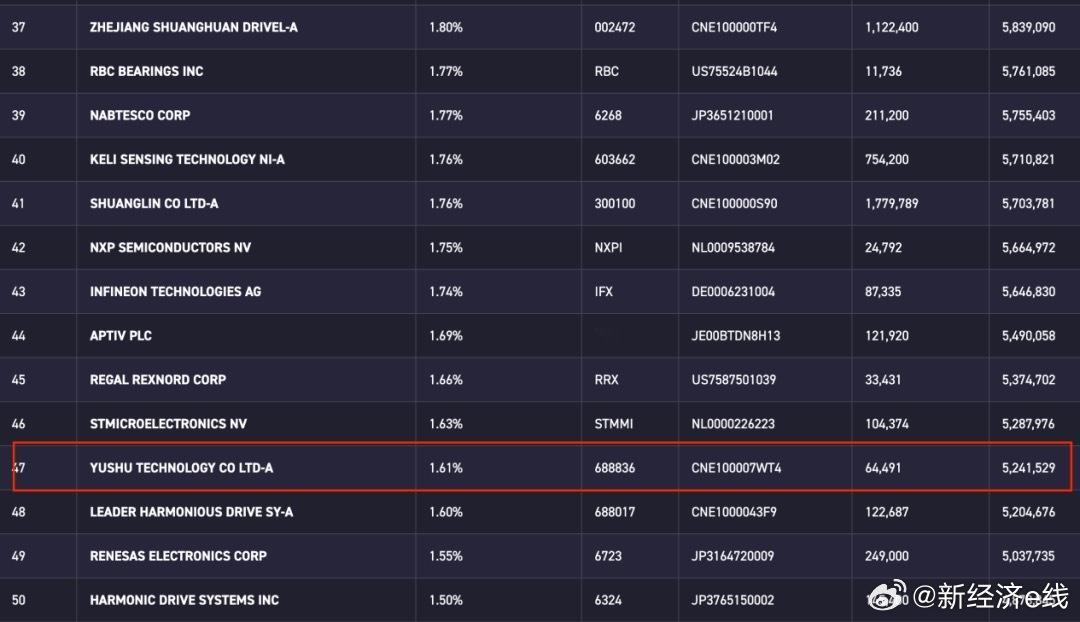The width and height of the screenshot is (1080, 622).
Task: Select HARMONIC DRIVE SYSTEMS INC row
Action: coord(540,600)
